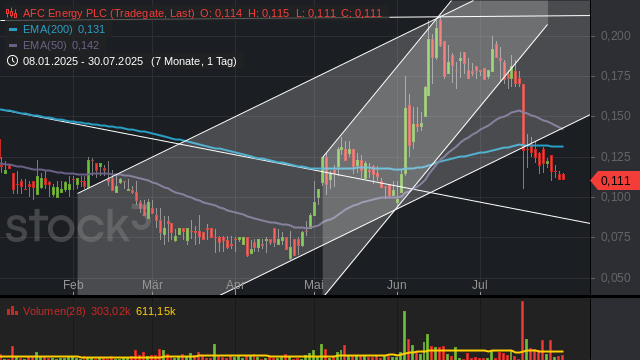
Task: Click the close price C: 0,111
Action: (361, 13)
